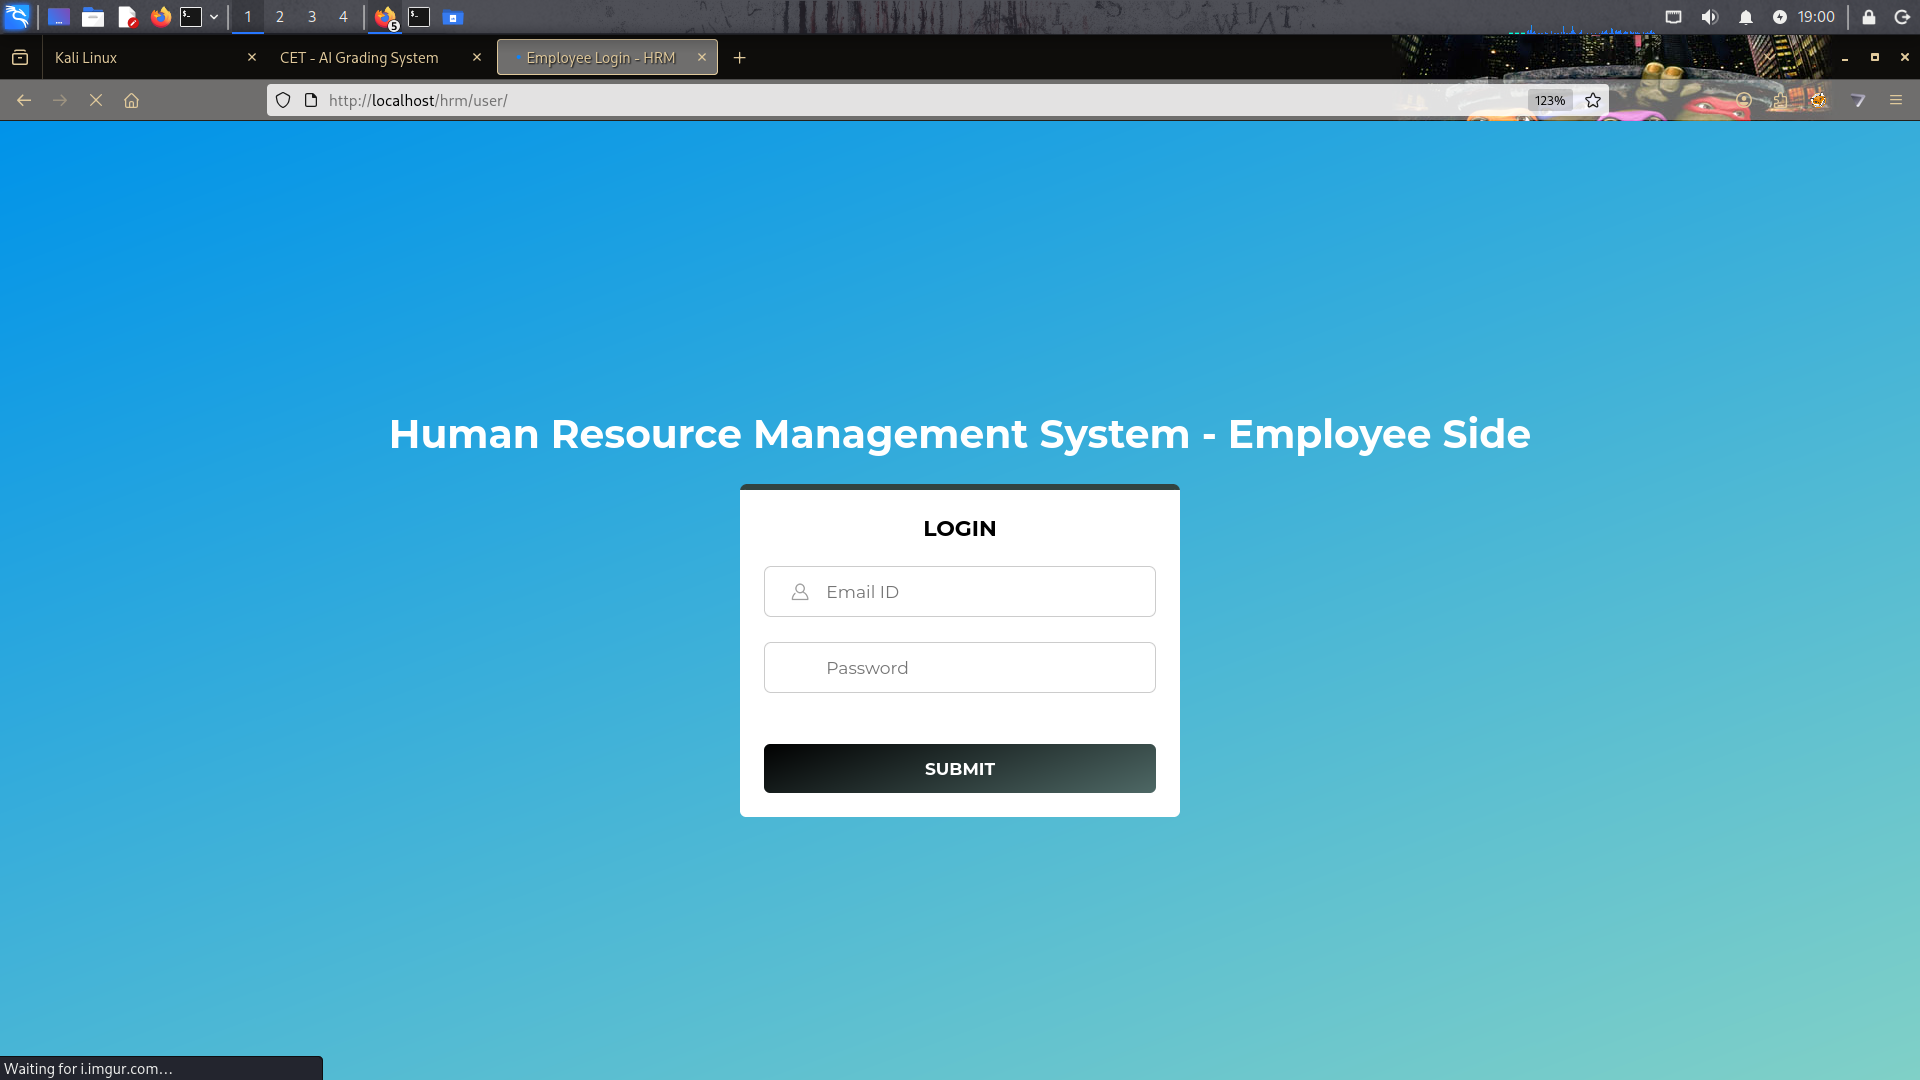This screenshot has width=1920, height=1080.
Task: Go forward one page
Action: tap(60, 100)
